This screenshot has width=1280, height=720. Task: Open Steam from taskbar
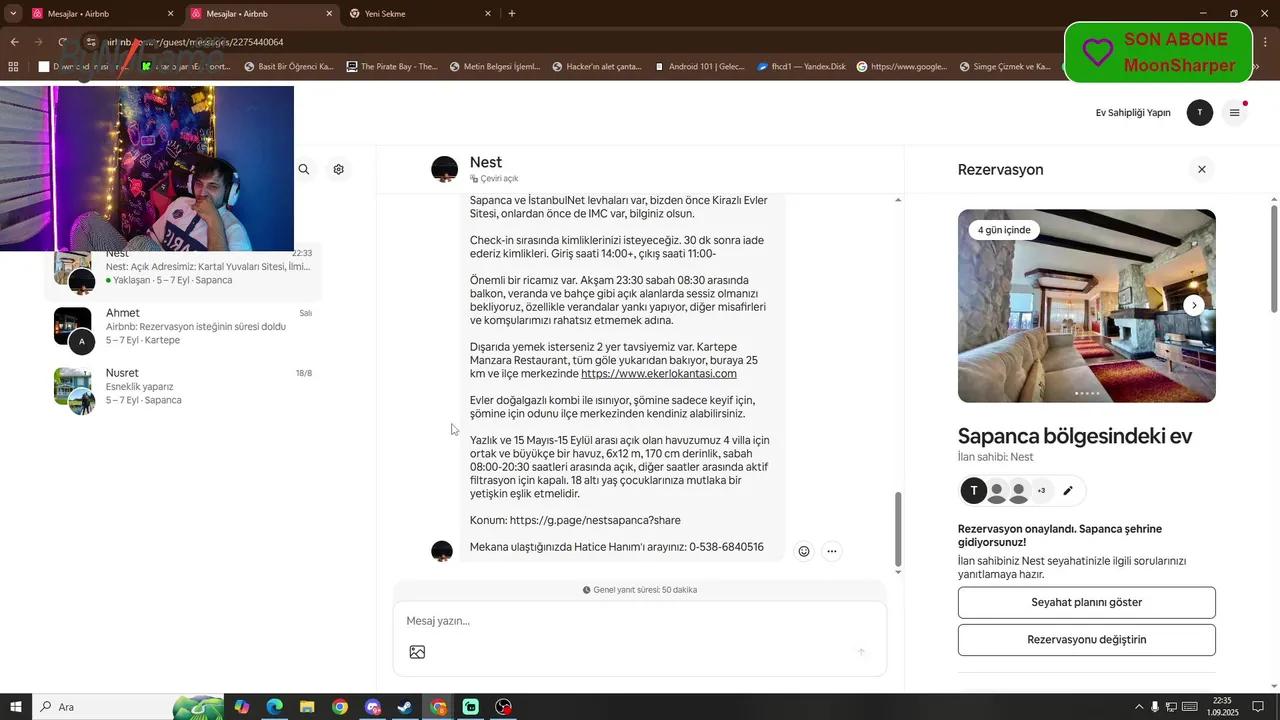405,707
